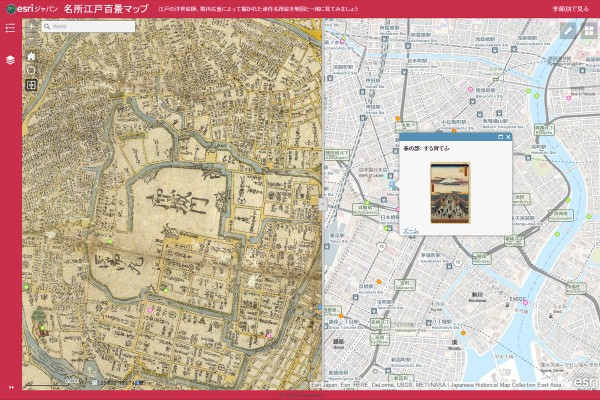600x400 pixels.
Task: Click the ズーム link in popup
Action: [x=411, y=229]
